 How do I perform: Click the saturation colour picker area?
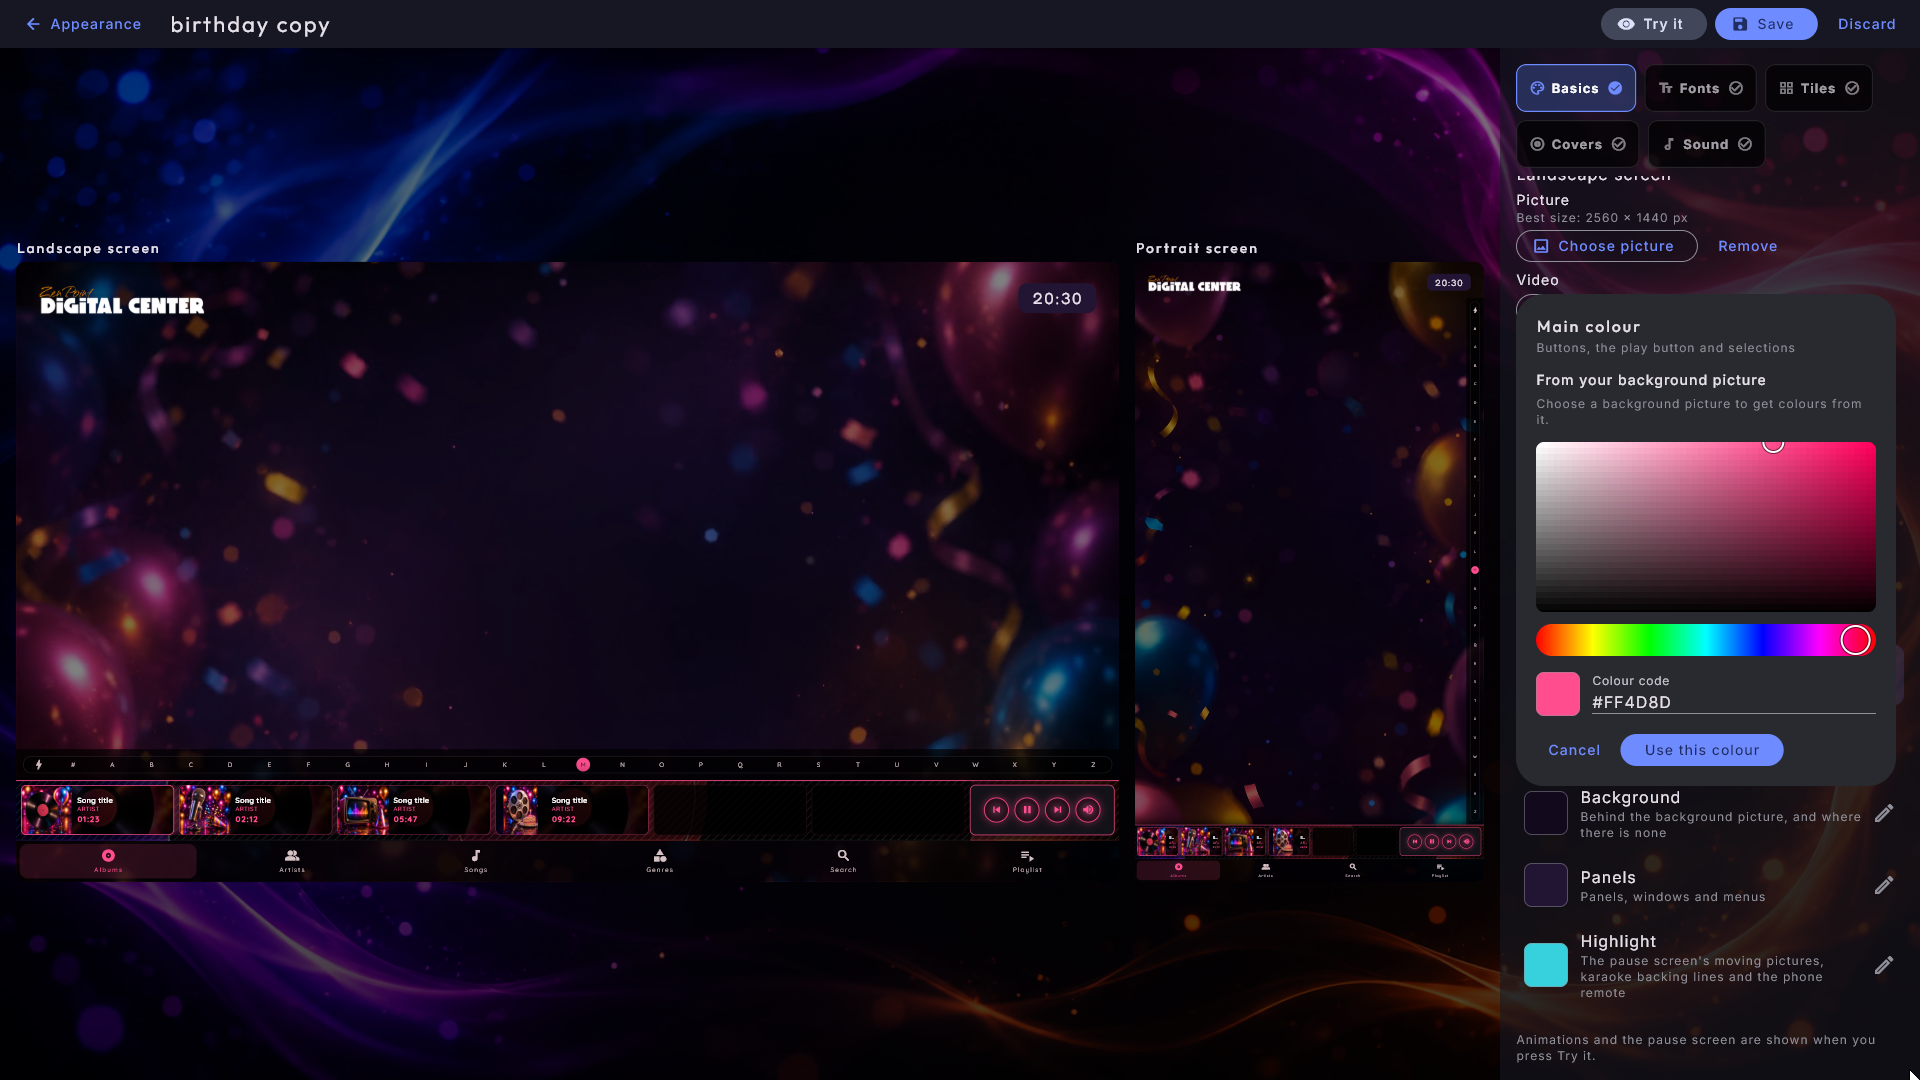1705,526
